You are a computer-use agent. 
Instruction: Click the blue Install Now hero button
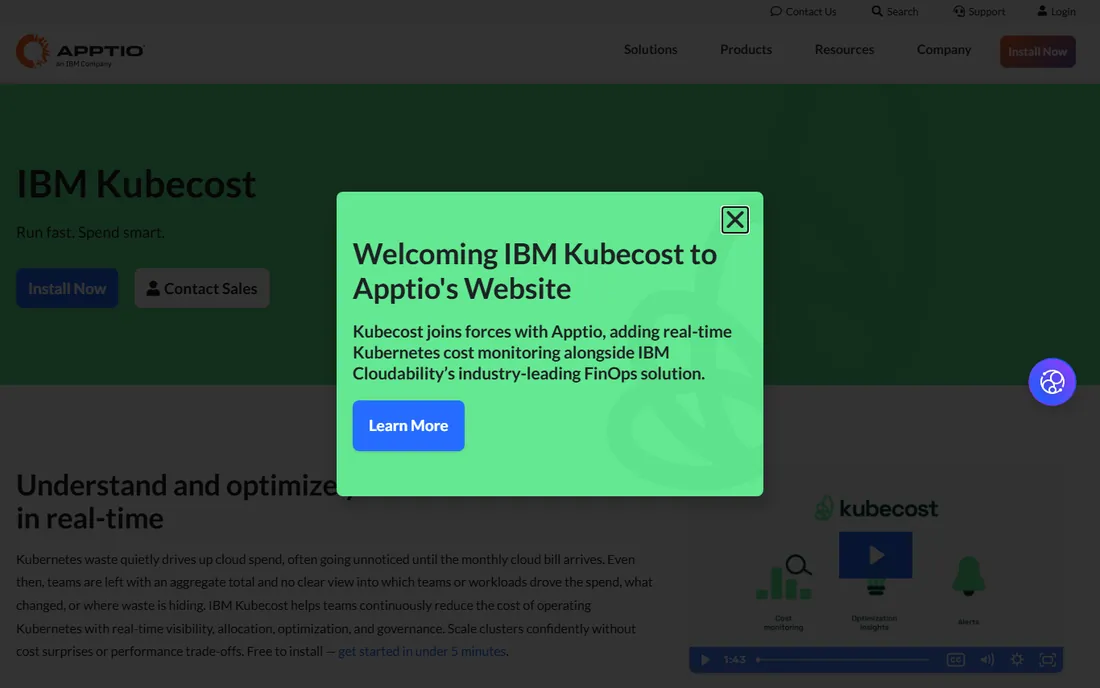coord(67,288)
